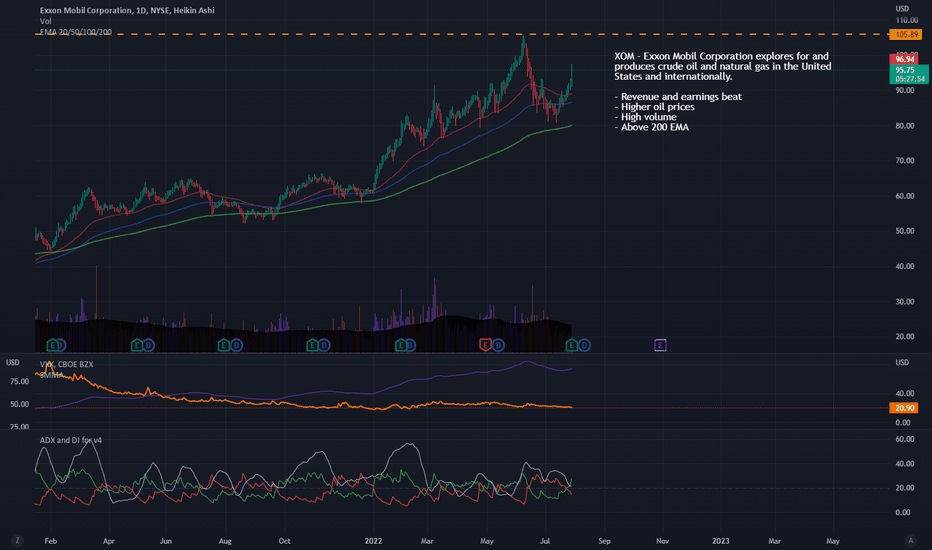Click the earnings marker above the Aug label
Viewport: 932px width, 550px height.
[x=223, y=345]
